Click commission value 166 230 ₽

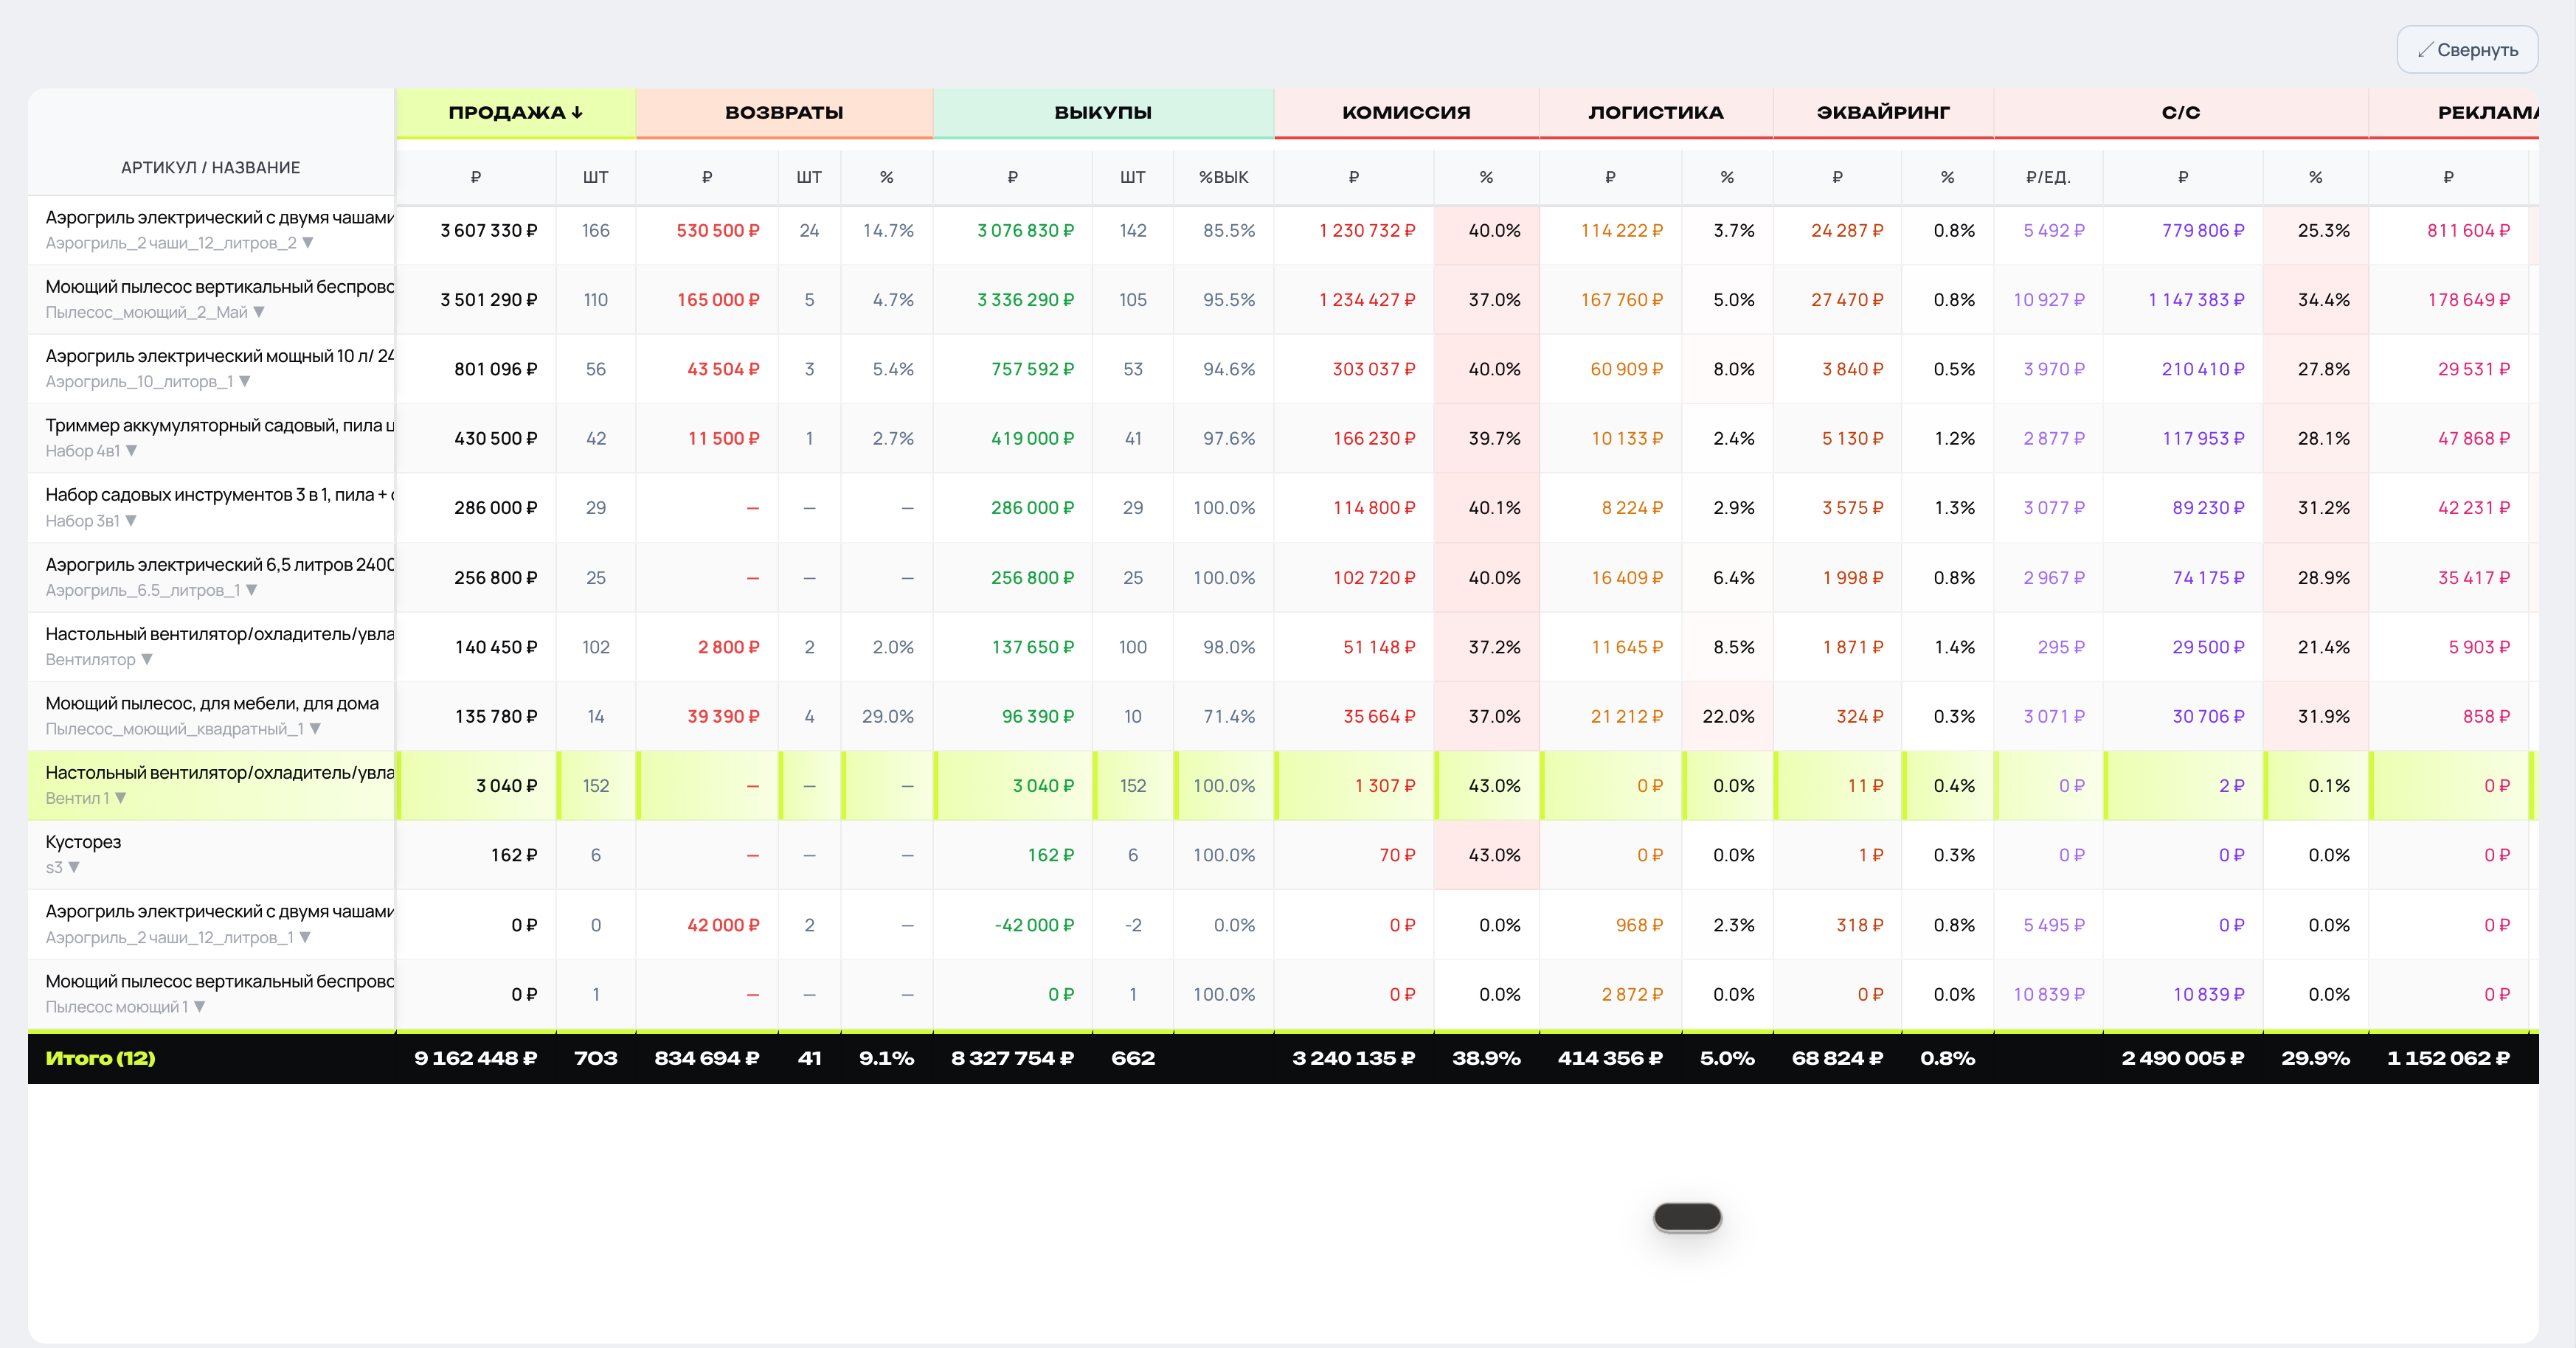point(1374,439)
